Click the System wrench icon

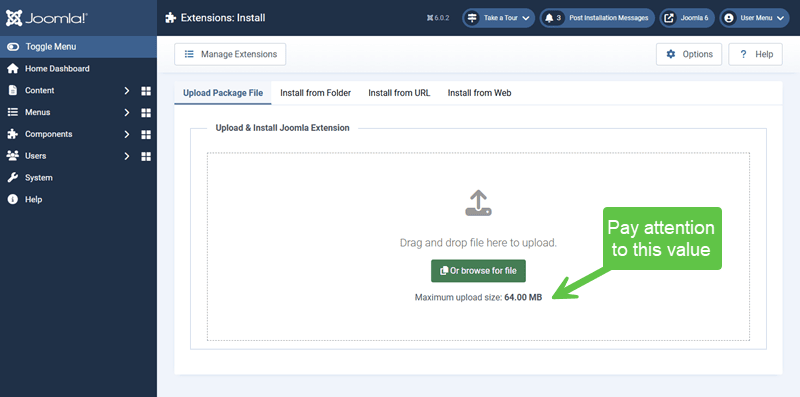[x=13, y=178]
